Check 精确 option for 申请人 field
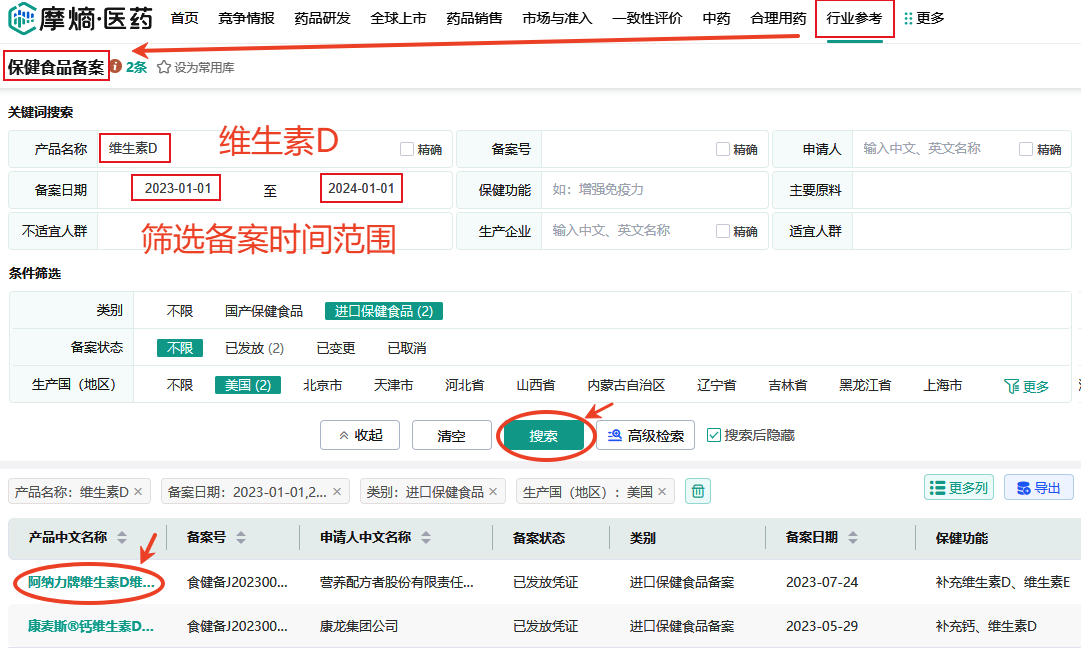 pos(1026,149)
